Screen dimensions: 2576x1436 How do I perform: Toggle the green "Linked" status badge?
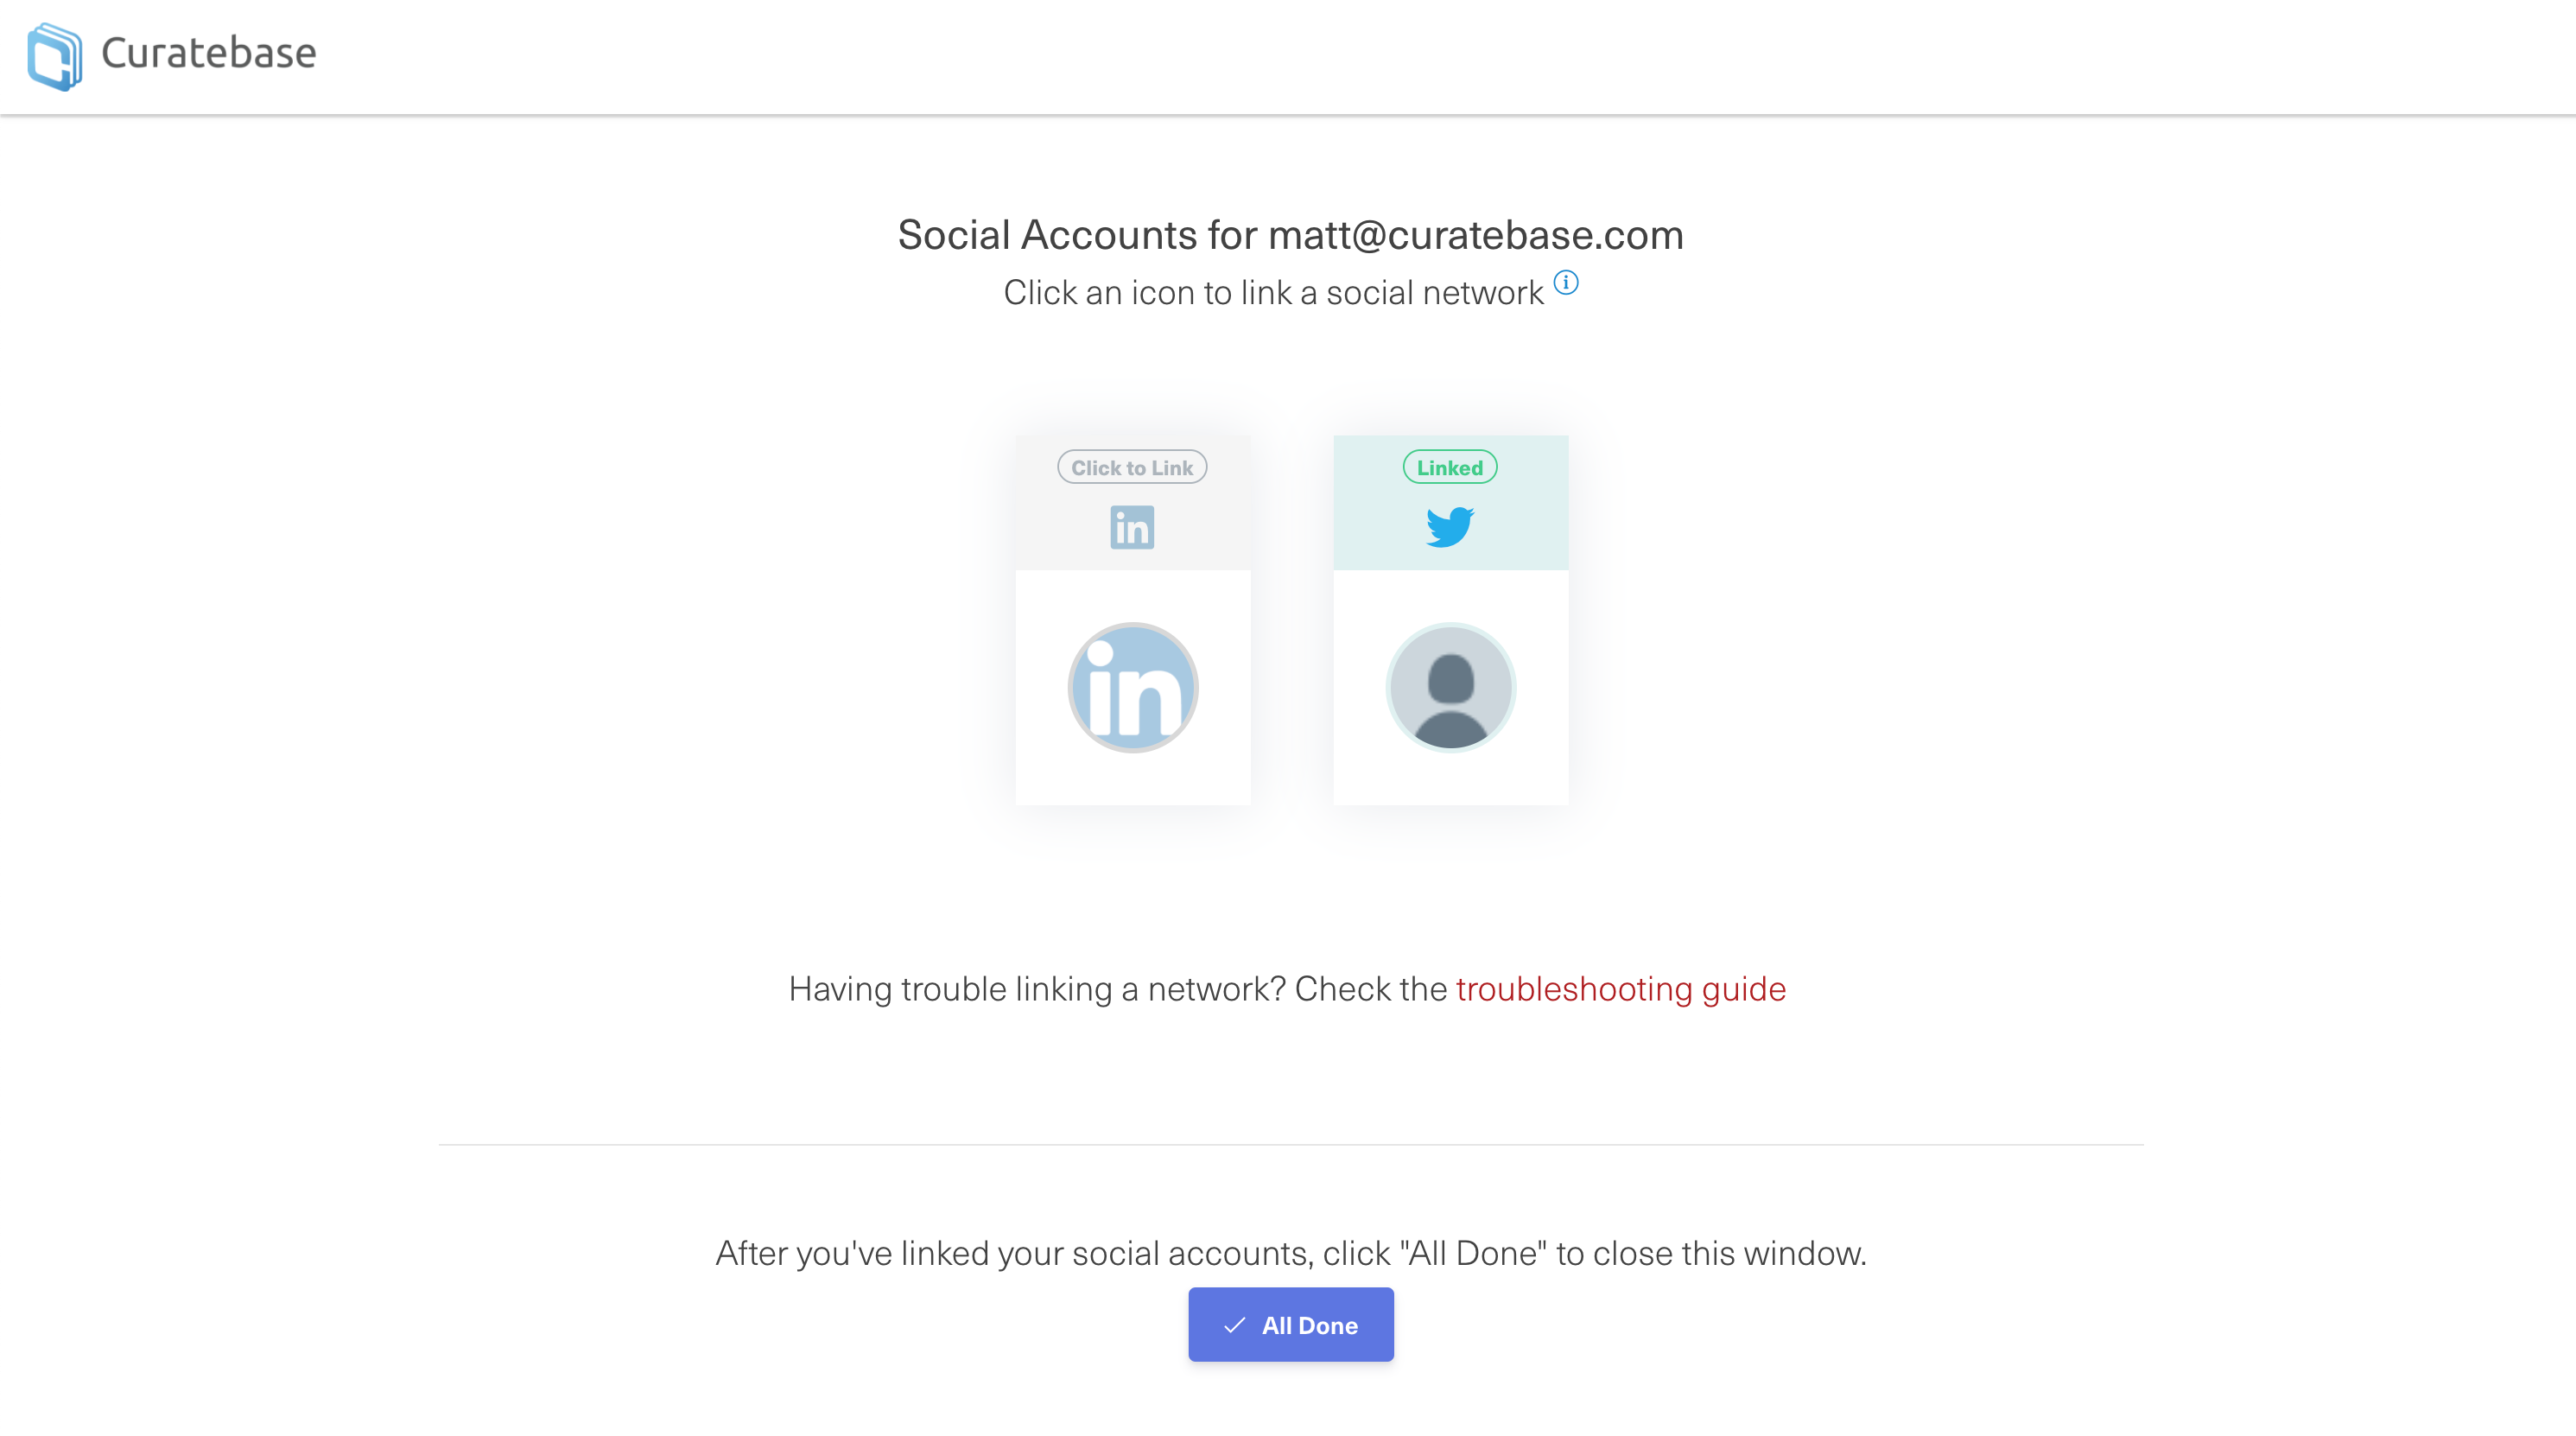(x=1450, y=467)
